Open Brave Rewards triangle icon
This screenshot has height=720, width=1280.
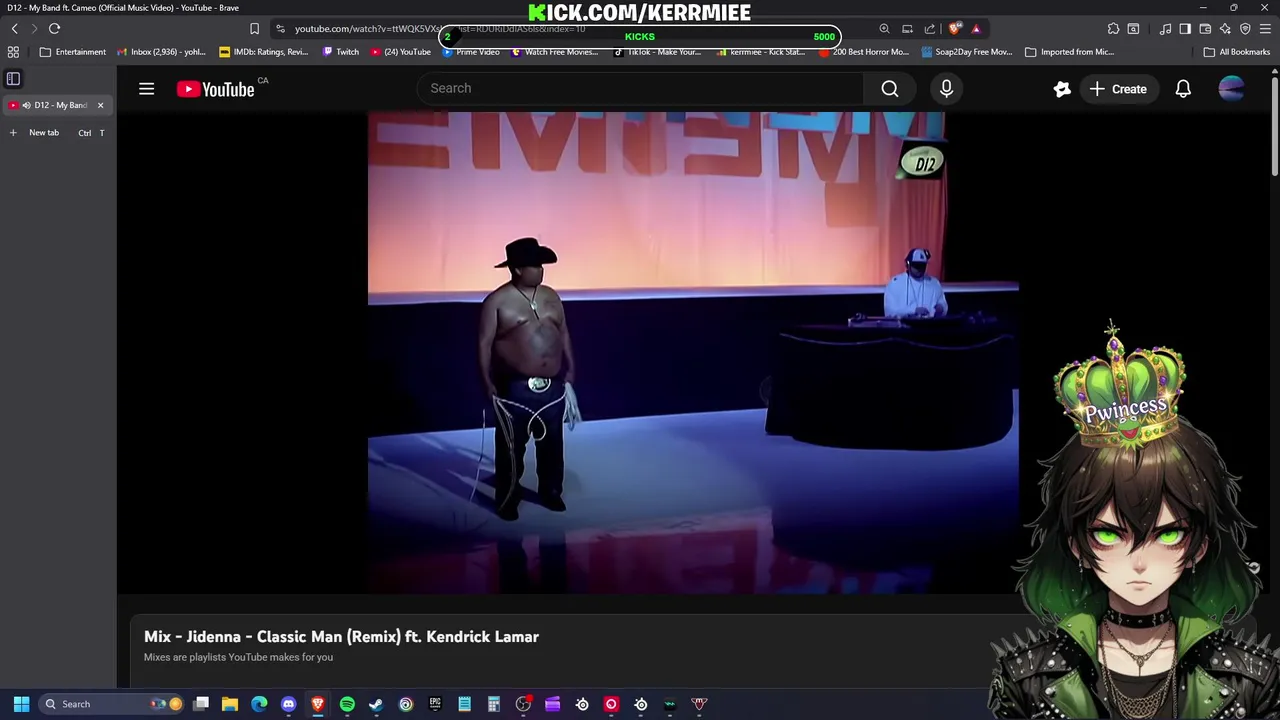coord(976,29)
